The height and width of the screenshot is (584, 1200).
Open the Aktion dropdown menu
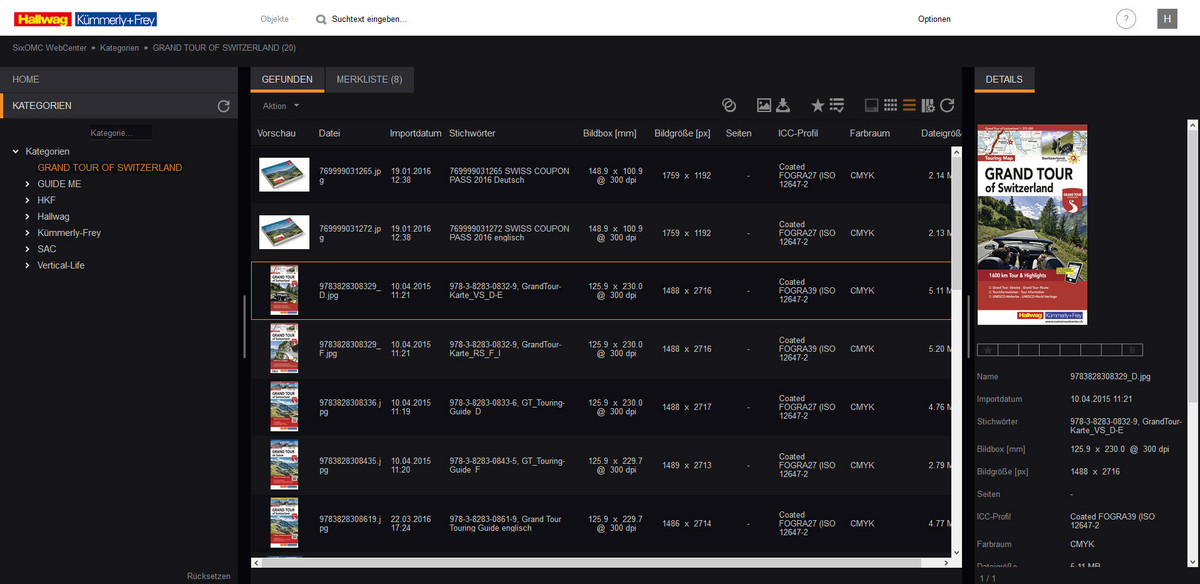(280, 106)
